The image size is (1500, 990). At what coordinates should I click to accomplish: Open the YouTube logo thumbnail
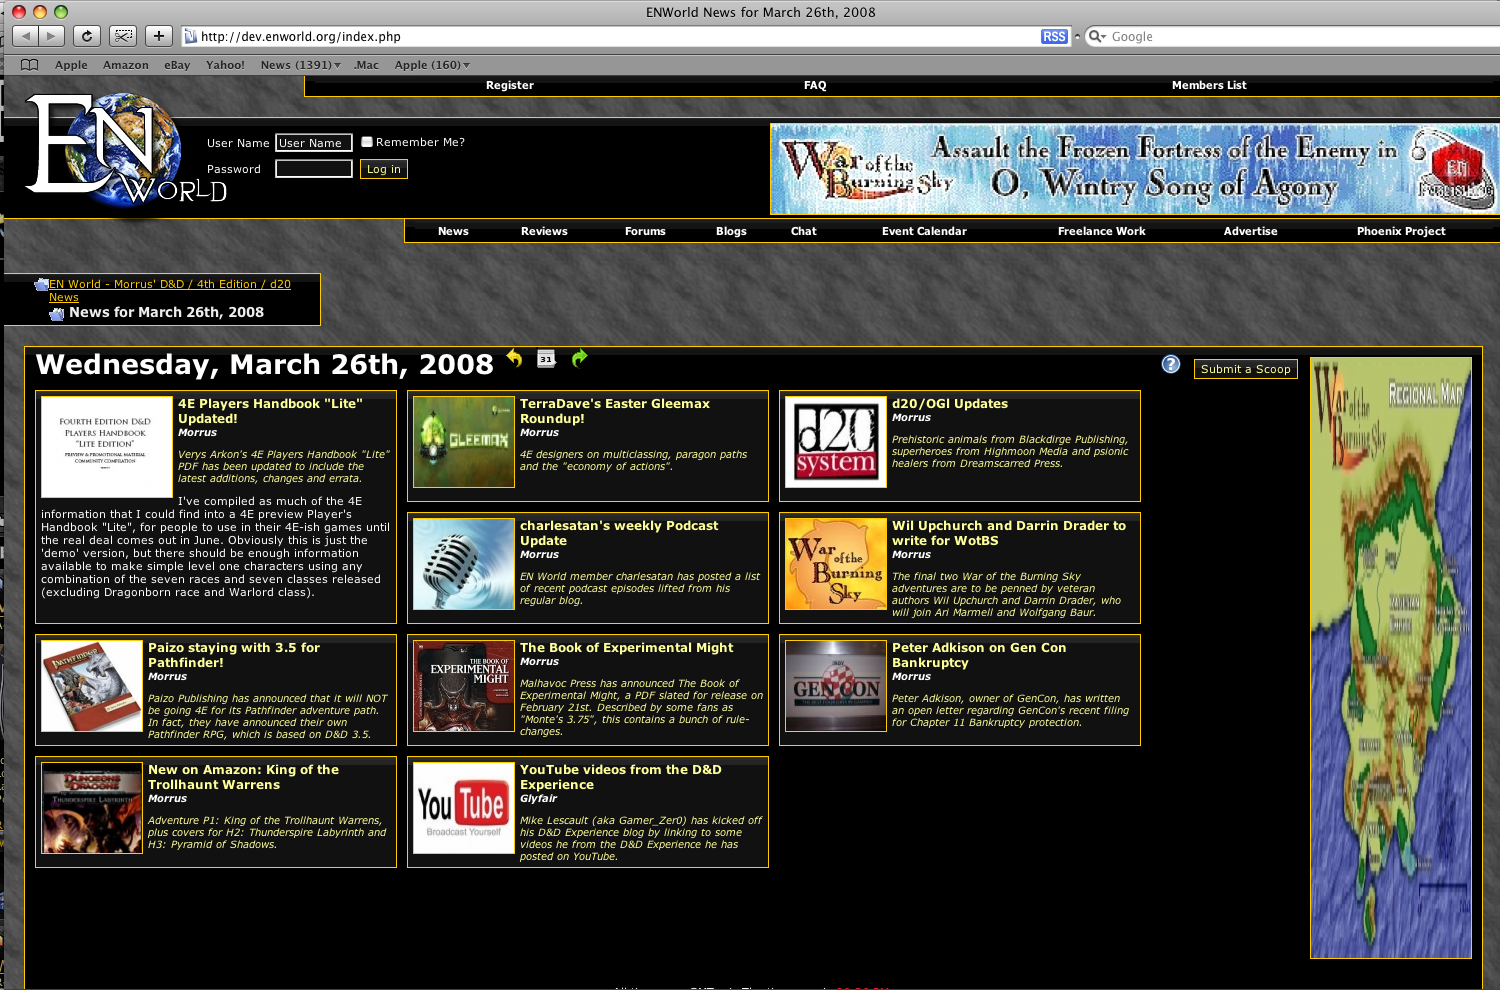(x=464, y=808)
